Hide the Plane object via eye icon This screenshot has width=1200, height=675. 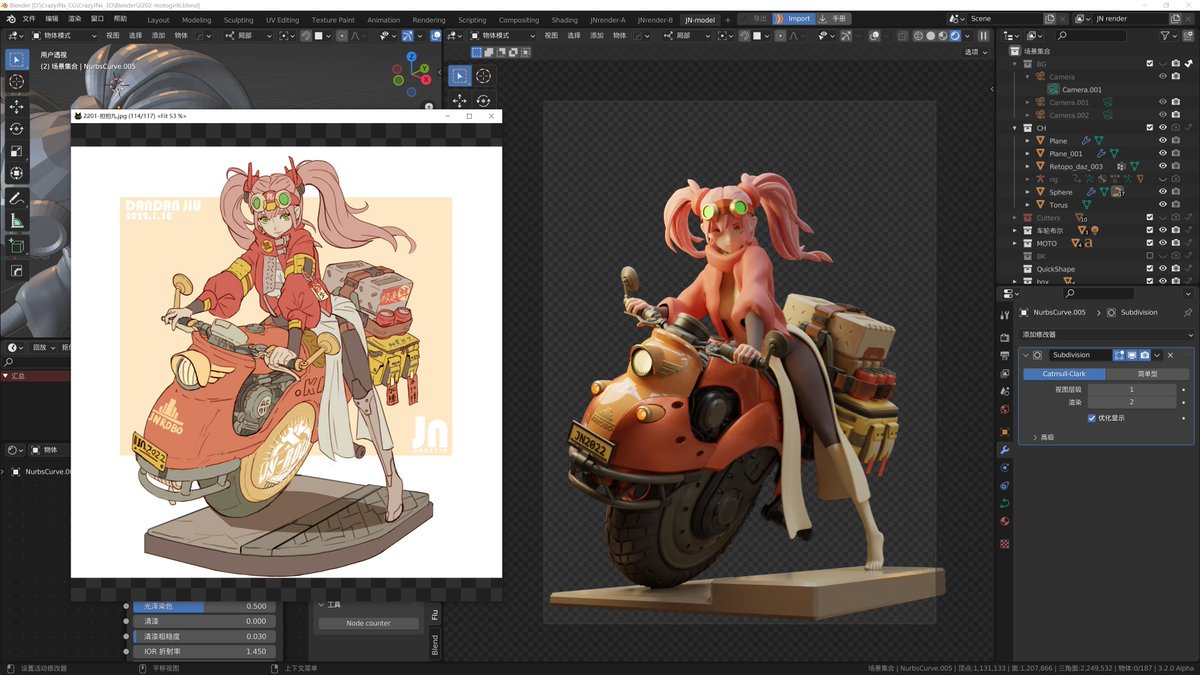coord(1163,140)
